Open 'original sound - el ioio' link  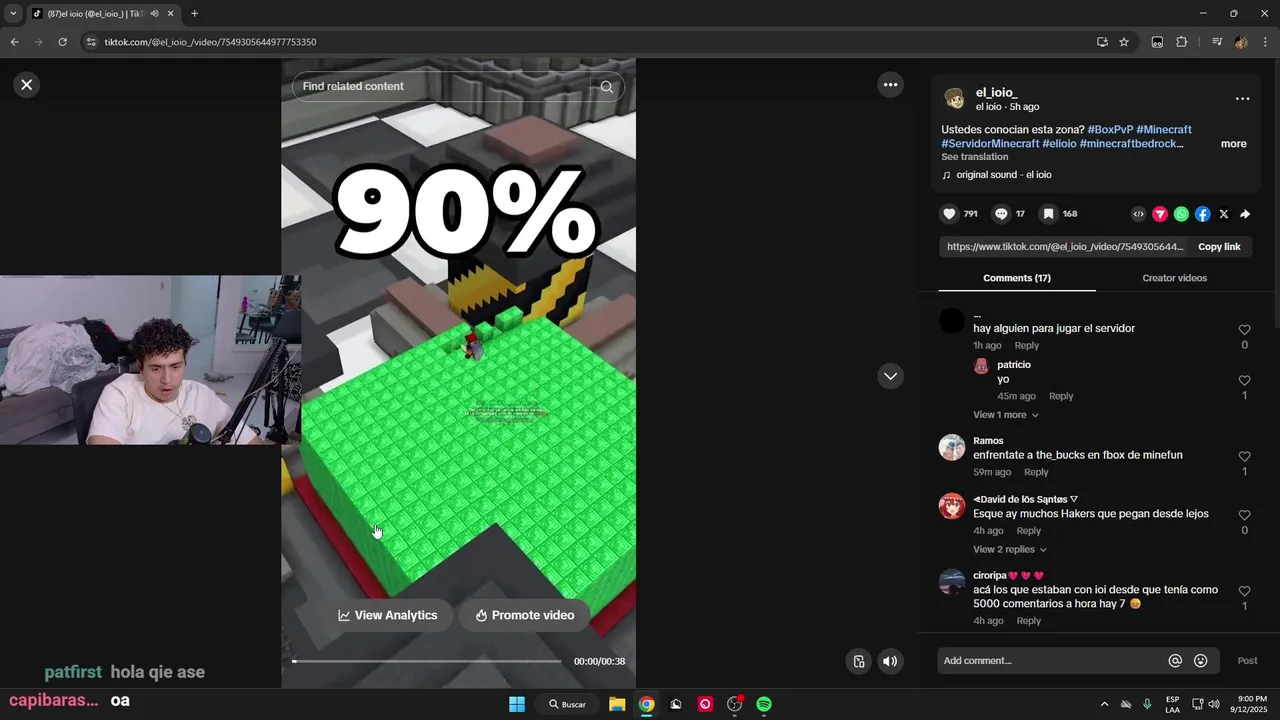click(1003, 175)
